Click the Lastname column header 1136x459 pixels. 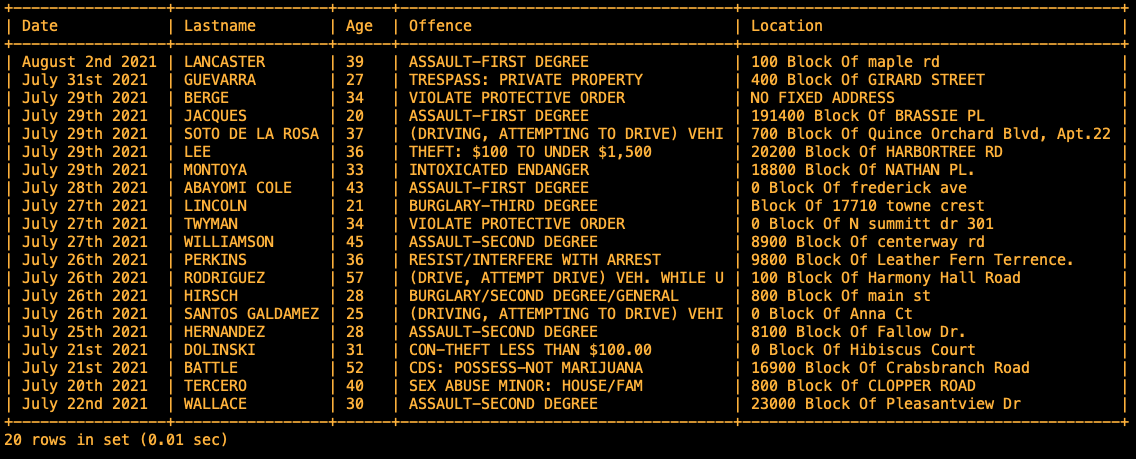(220, 26)
